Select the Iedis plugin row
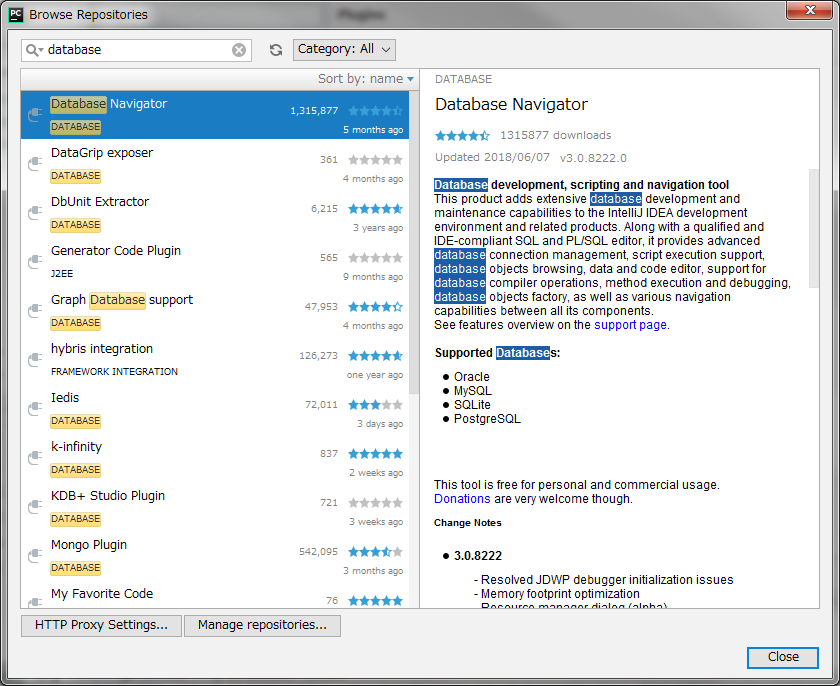Screen dimensions: 840x686 (215, 409)
